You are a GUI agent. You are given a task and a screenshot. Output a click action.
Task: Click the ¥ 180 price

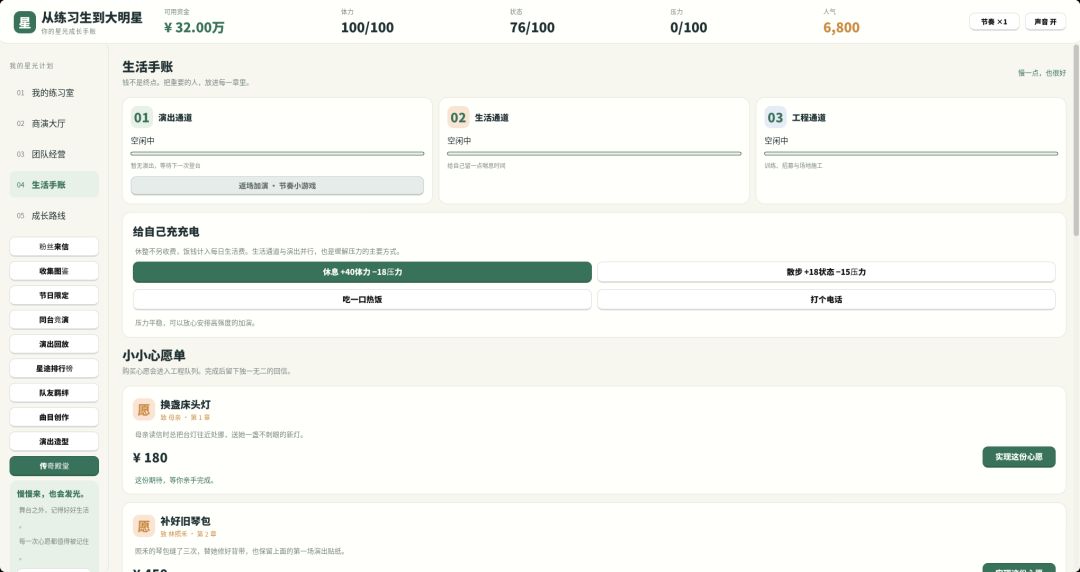pos(150,458)
